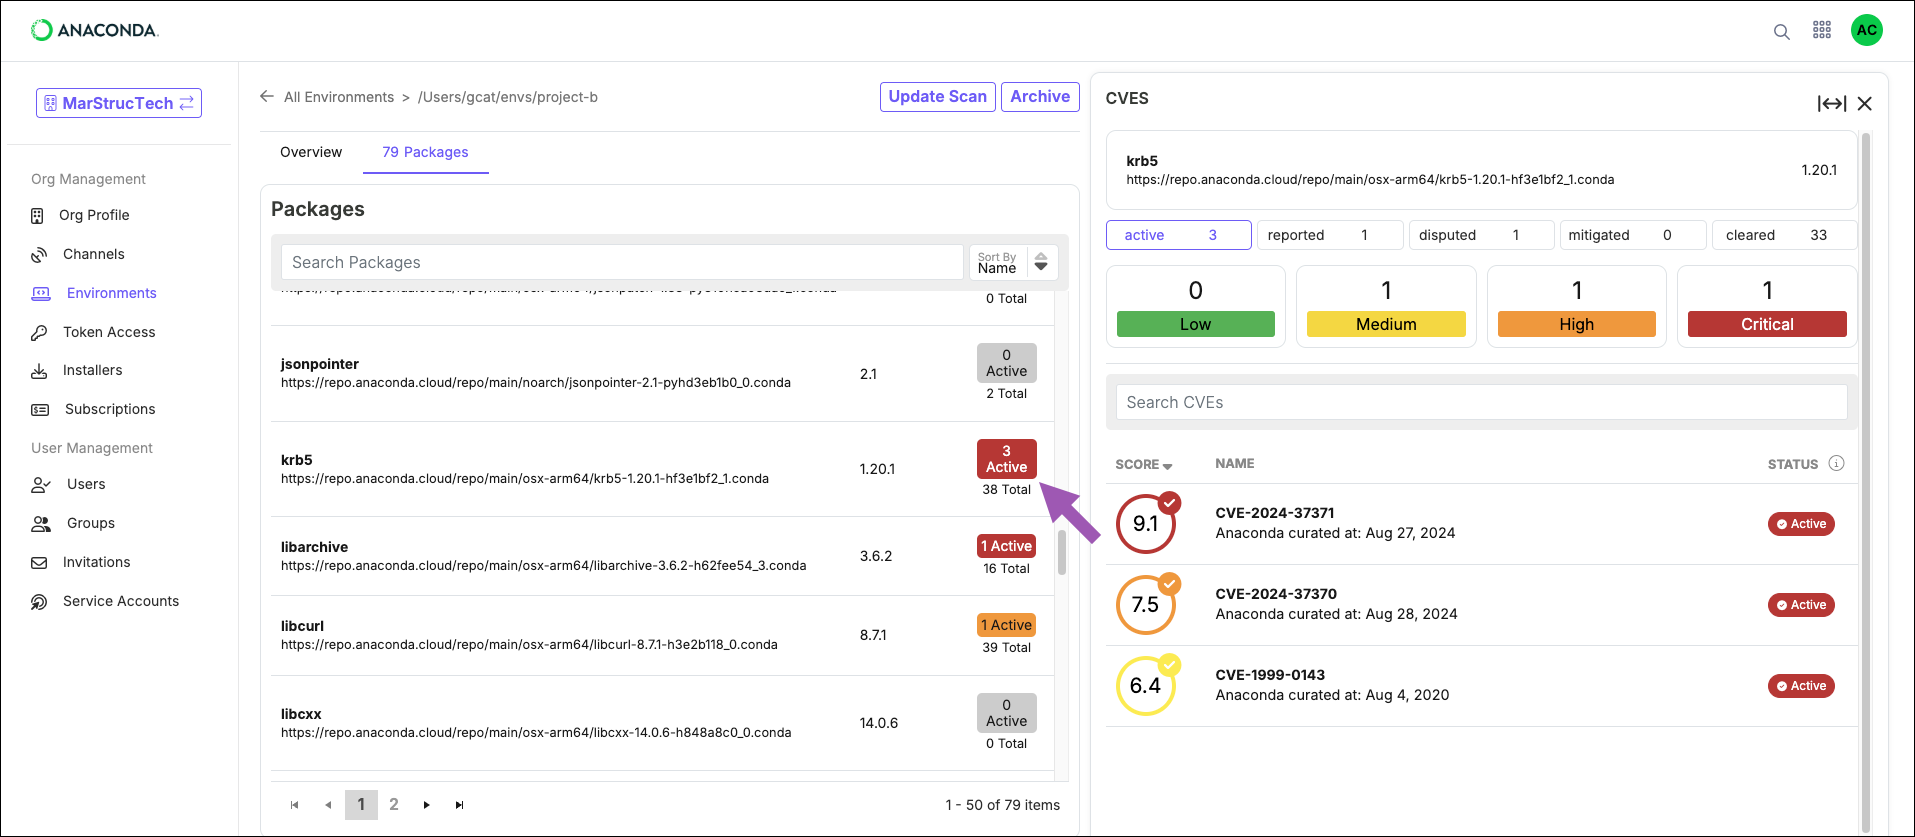Select the active 3 filter tab

click(x=1179, y=235)
